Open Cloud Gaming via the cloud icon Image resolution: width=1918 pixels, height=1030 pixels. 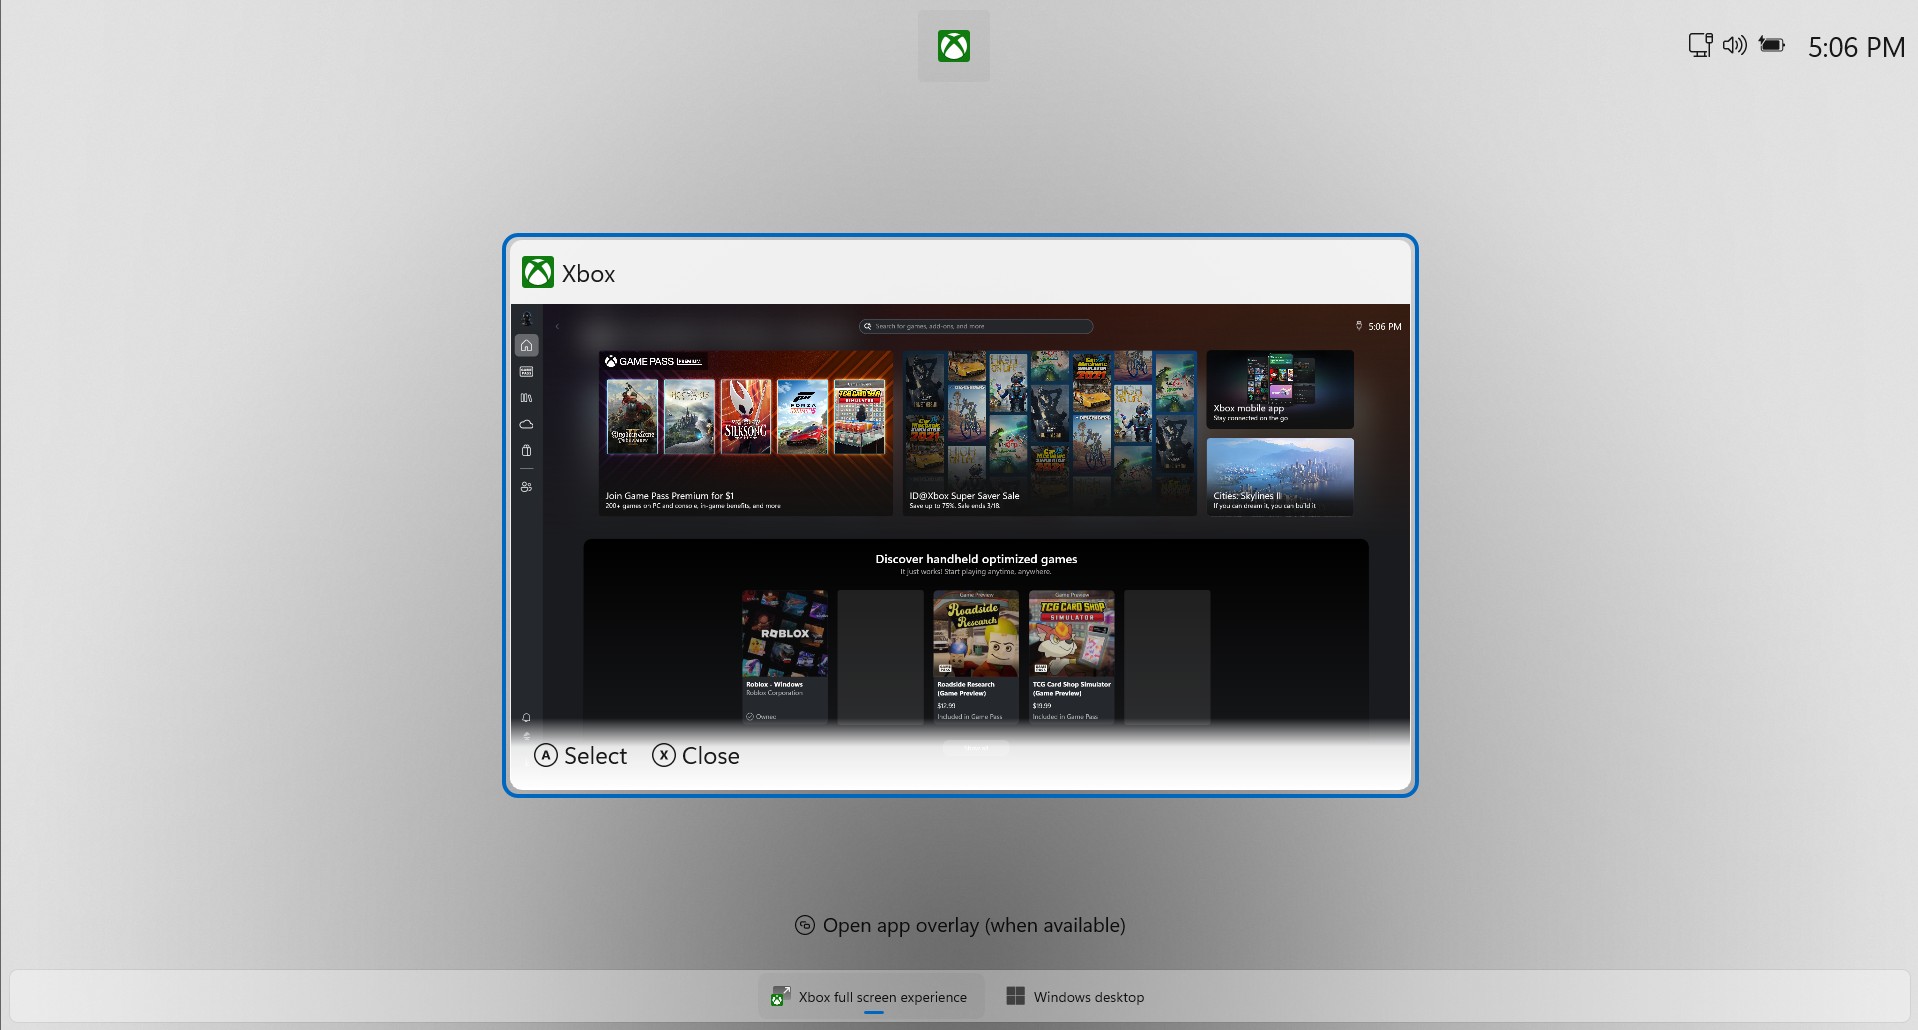coord(526,424)
